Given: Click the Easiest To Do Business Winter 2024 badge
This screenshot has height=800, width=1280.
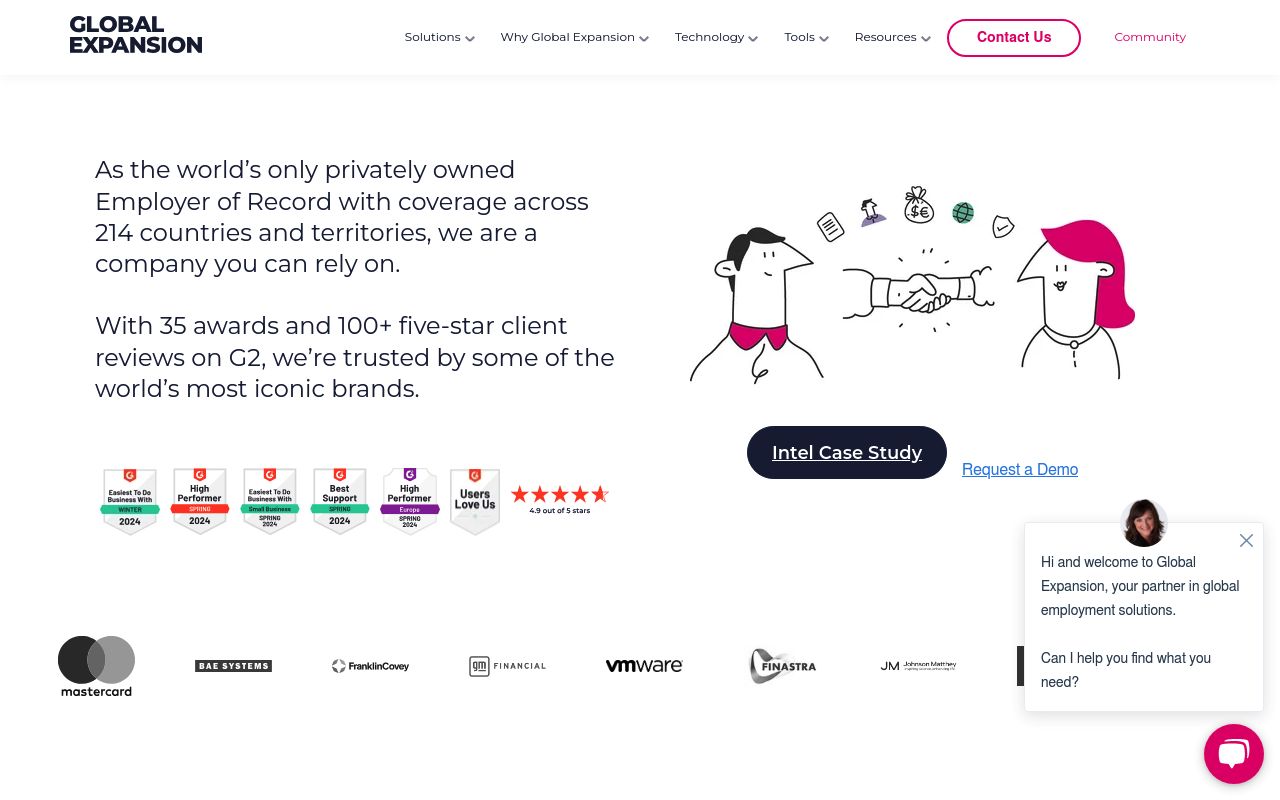Looking at the screenshot, I should click(x=130, y=501).
